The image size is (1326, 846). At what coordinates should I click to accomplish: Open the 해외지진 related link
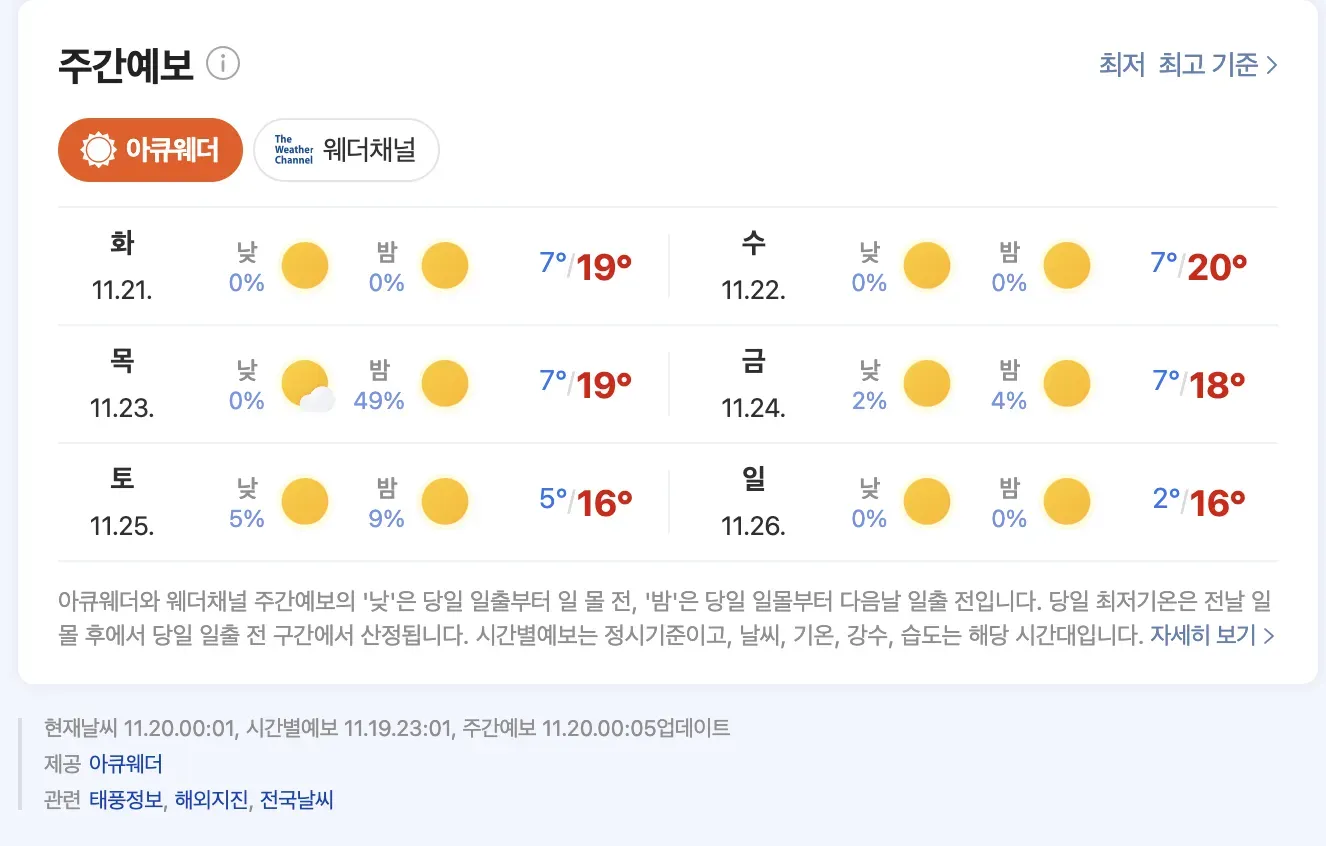(x=211, y=800)
